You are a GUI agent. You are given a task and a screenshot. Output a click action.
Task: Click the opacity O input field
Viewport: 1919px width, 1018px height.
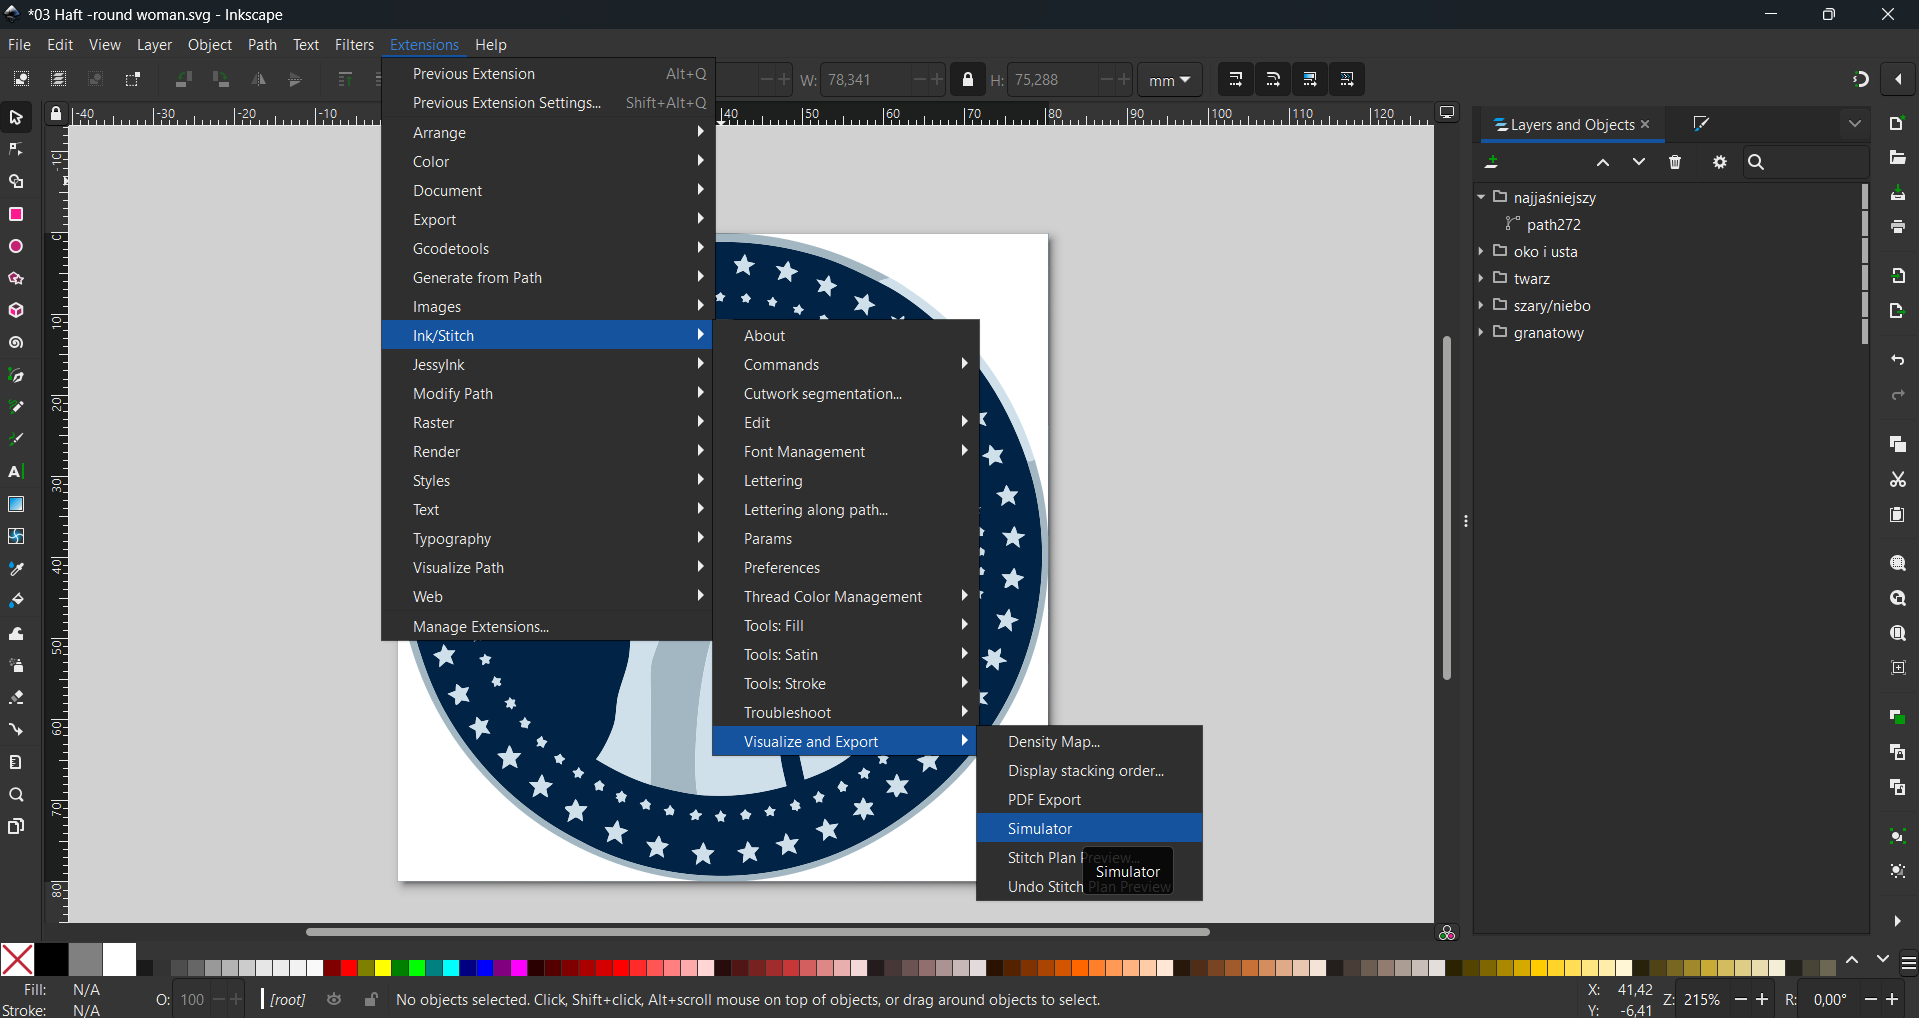[193, 999]
